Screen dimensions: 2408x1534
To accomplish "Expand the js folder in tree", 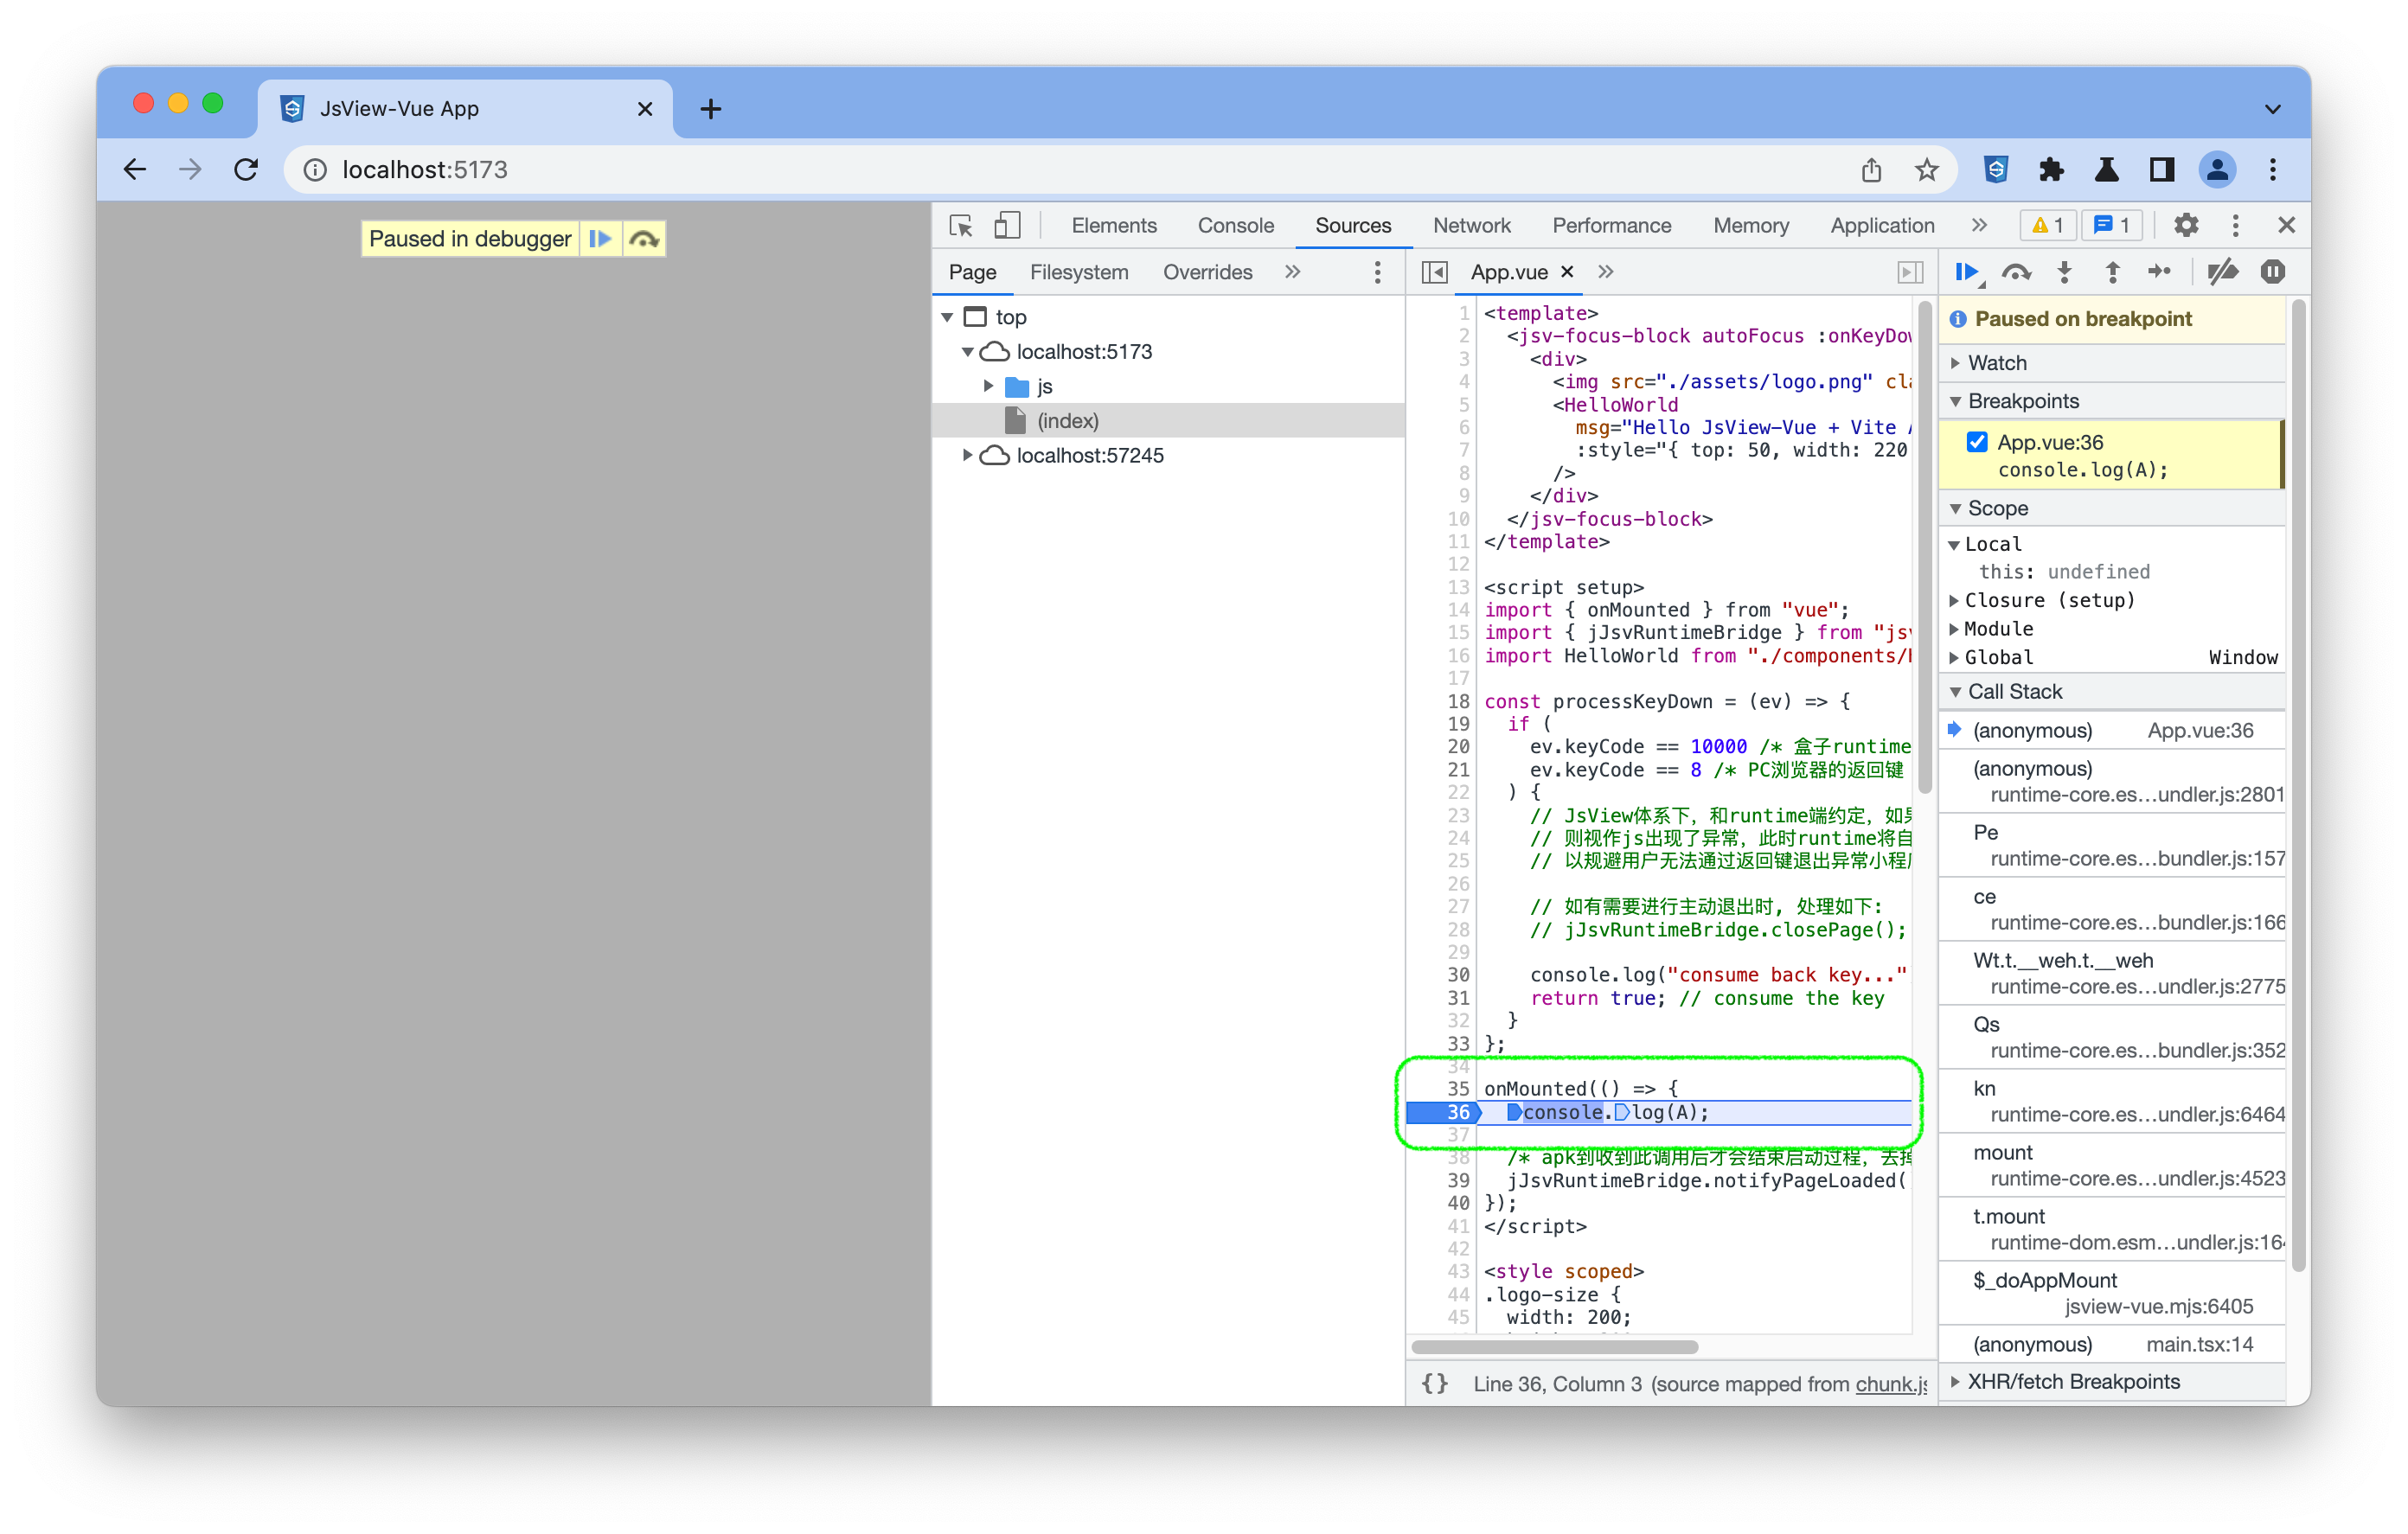I will click(988, 386).
